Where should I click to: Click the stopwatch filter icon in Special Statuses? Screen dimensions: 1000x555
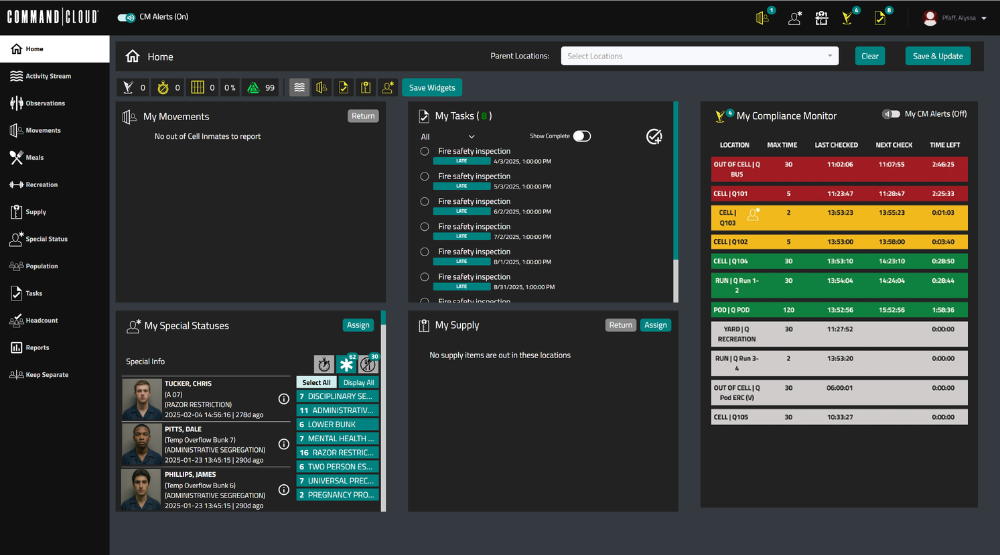[x=324, y=364]
